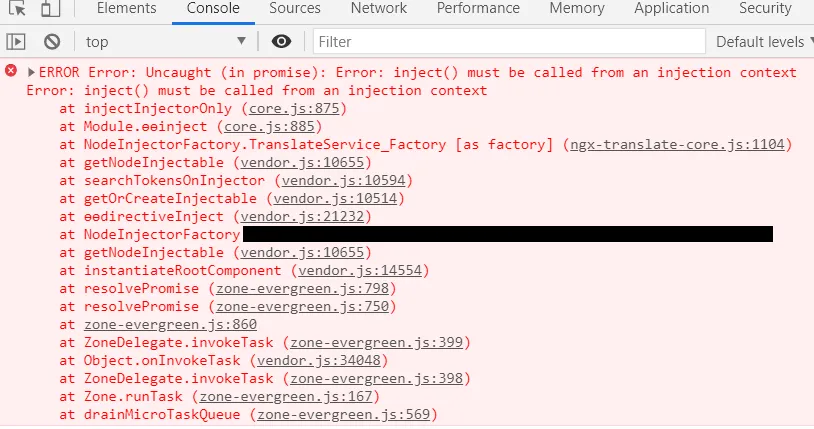814x429 pixels.
Task: Click the inspect element picker icon
Action: [x=16, y=8]
